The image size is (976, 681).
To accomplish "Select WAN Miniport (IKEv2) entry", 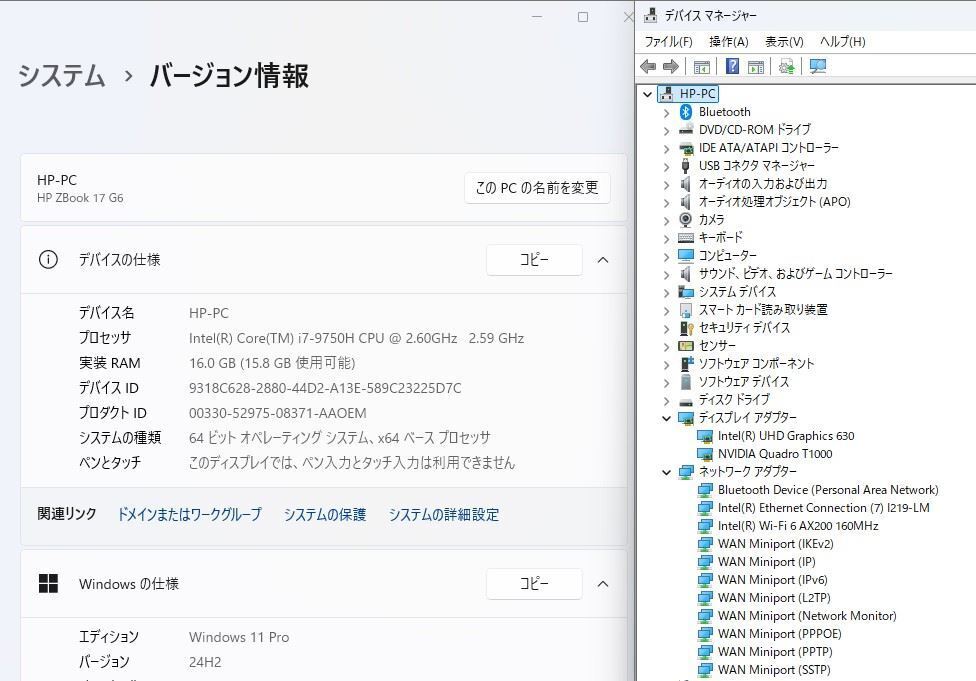I will (776, 544).
